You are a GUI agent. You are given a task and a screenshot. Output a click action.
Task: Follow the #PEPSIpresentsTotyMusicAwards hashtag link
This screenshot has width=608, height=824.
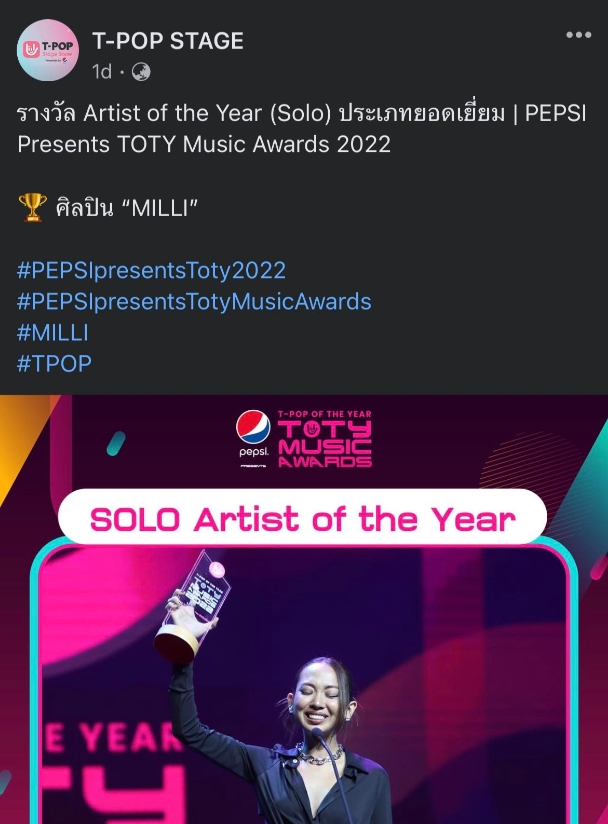coord(194,301)
